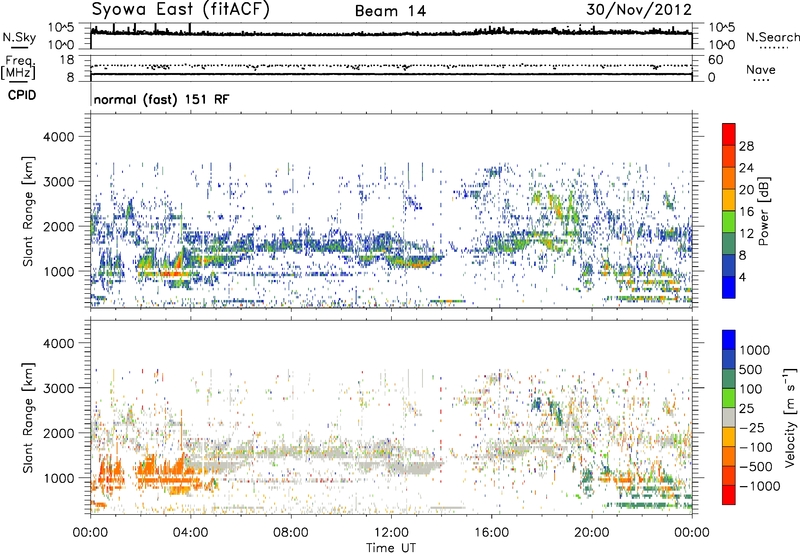Pick the bright blue top velocity swatch above 1000

[729, 340]
